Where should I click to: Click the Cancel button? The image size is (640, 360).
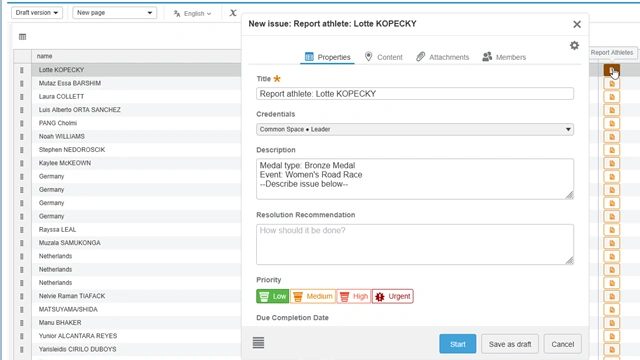tap(562, 344)
